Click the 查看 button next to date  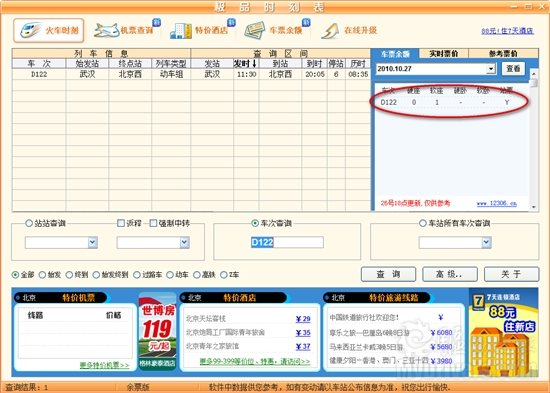(514, 69)
